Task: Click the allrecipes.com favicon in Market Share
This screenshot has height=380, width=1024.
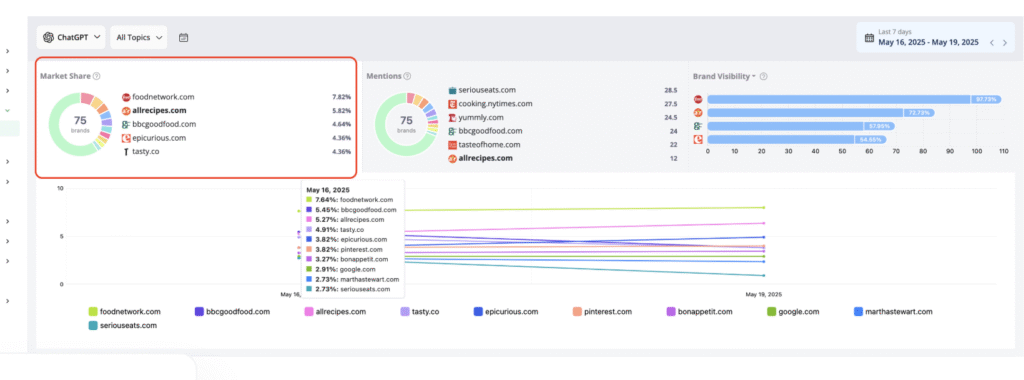Action: pyautogui.click(x=126, y=110)
